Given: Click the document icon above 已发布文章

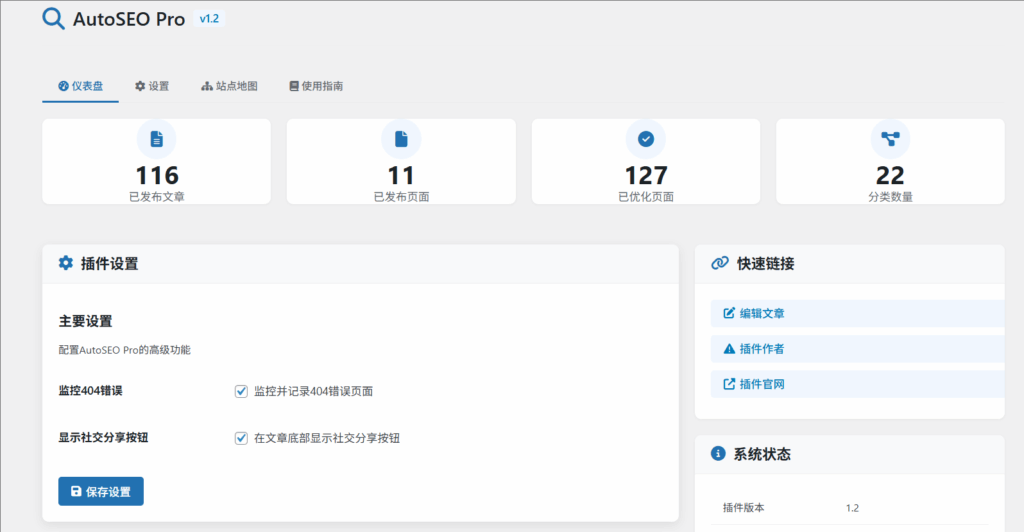Looking at the screenshot, I should coord(157,139).
